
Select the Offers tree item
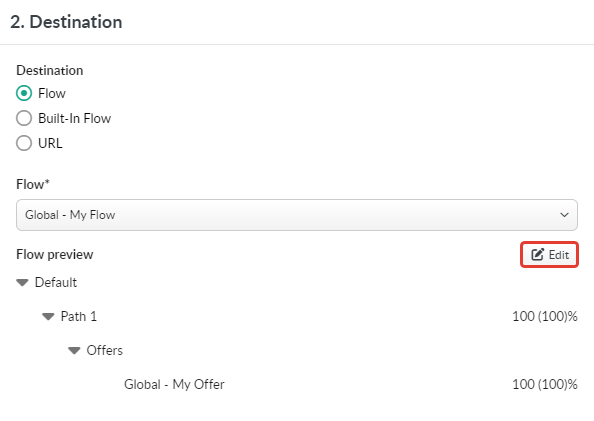[105, 350]
